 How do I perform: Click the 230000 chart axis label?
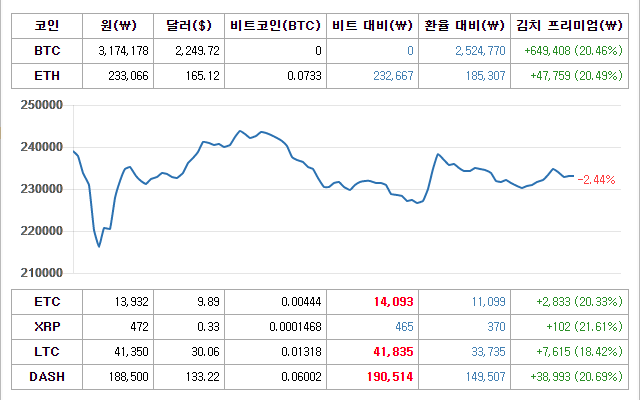42,189
